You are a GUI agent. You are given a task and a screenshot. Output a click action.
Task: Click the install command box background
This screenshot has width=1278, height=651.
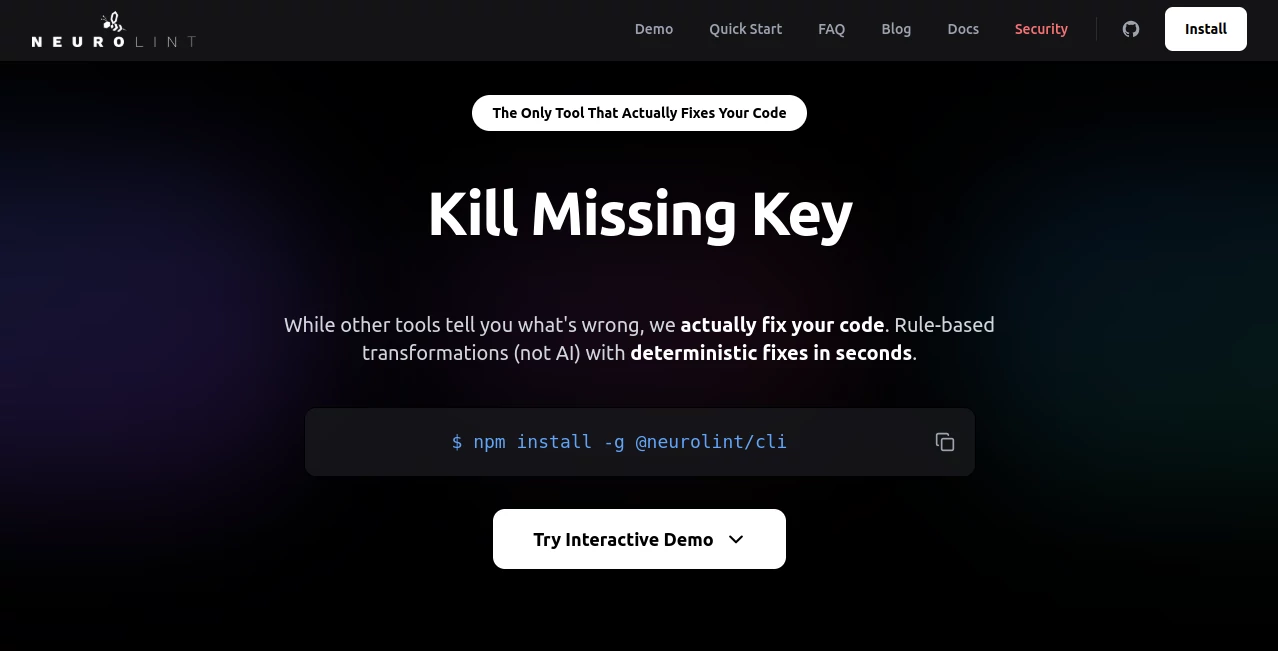pyautogui.click(x=639, y=441)
